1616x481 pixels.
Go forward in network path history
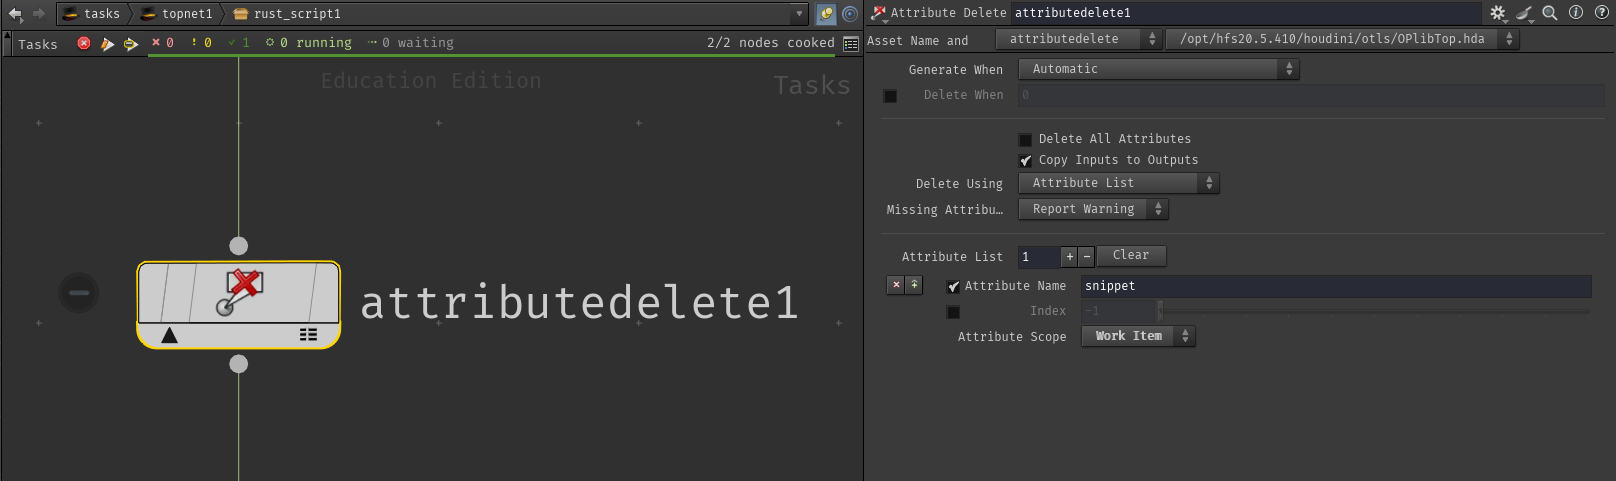coord(39,14)
